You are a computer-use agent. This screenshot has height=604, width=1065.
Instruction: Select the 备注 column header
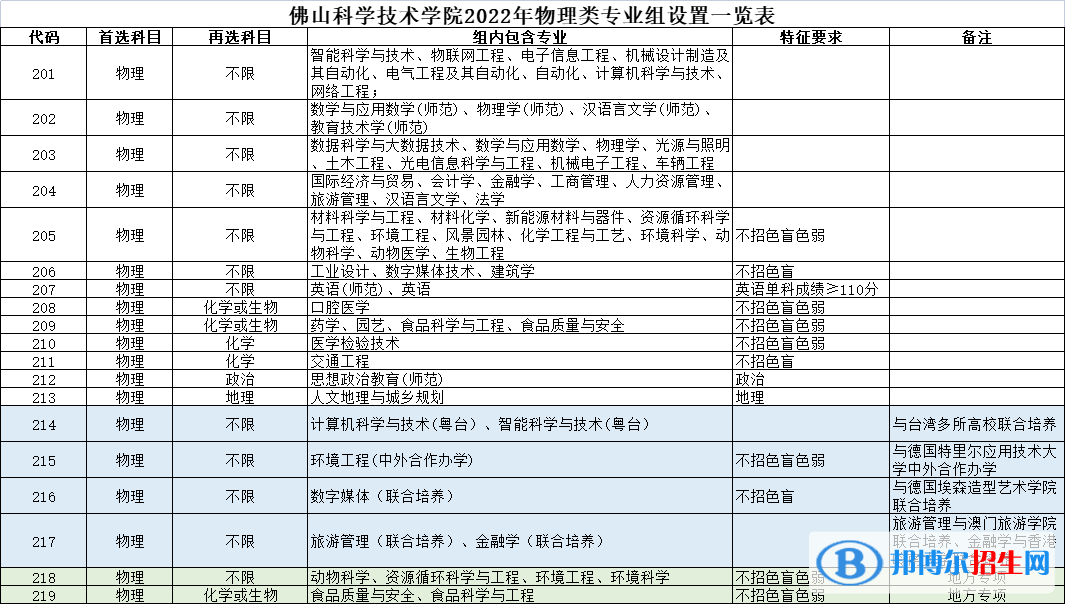977,37
